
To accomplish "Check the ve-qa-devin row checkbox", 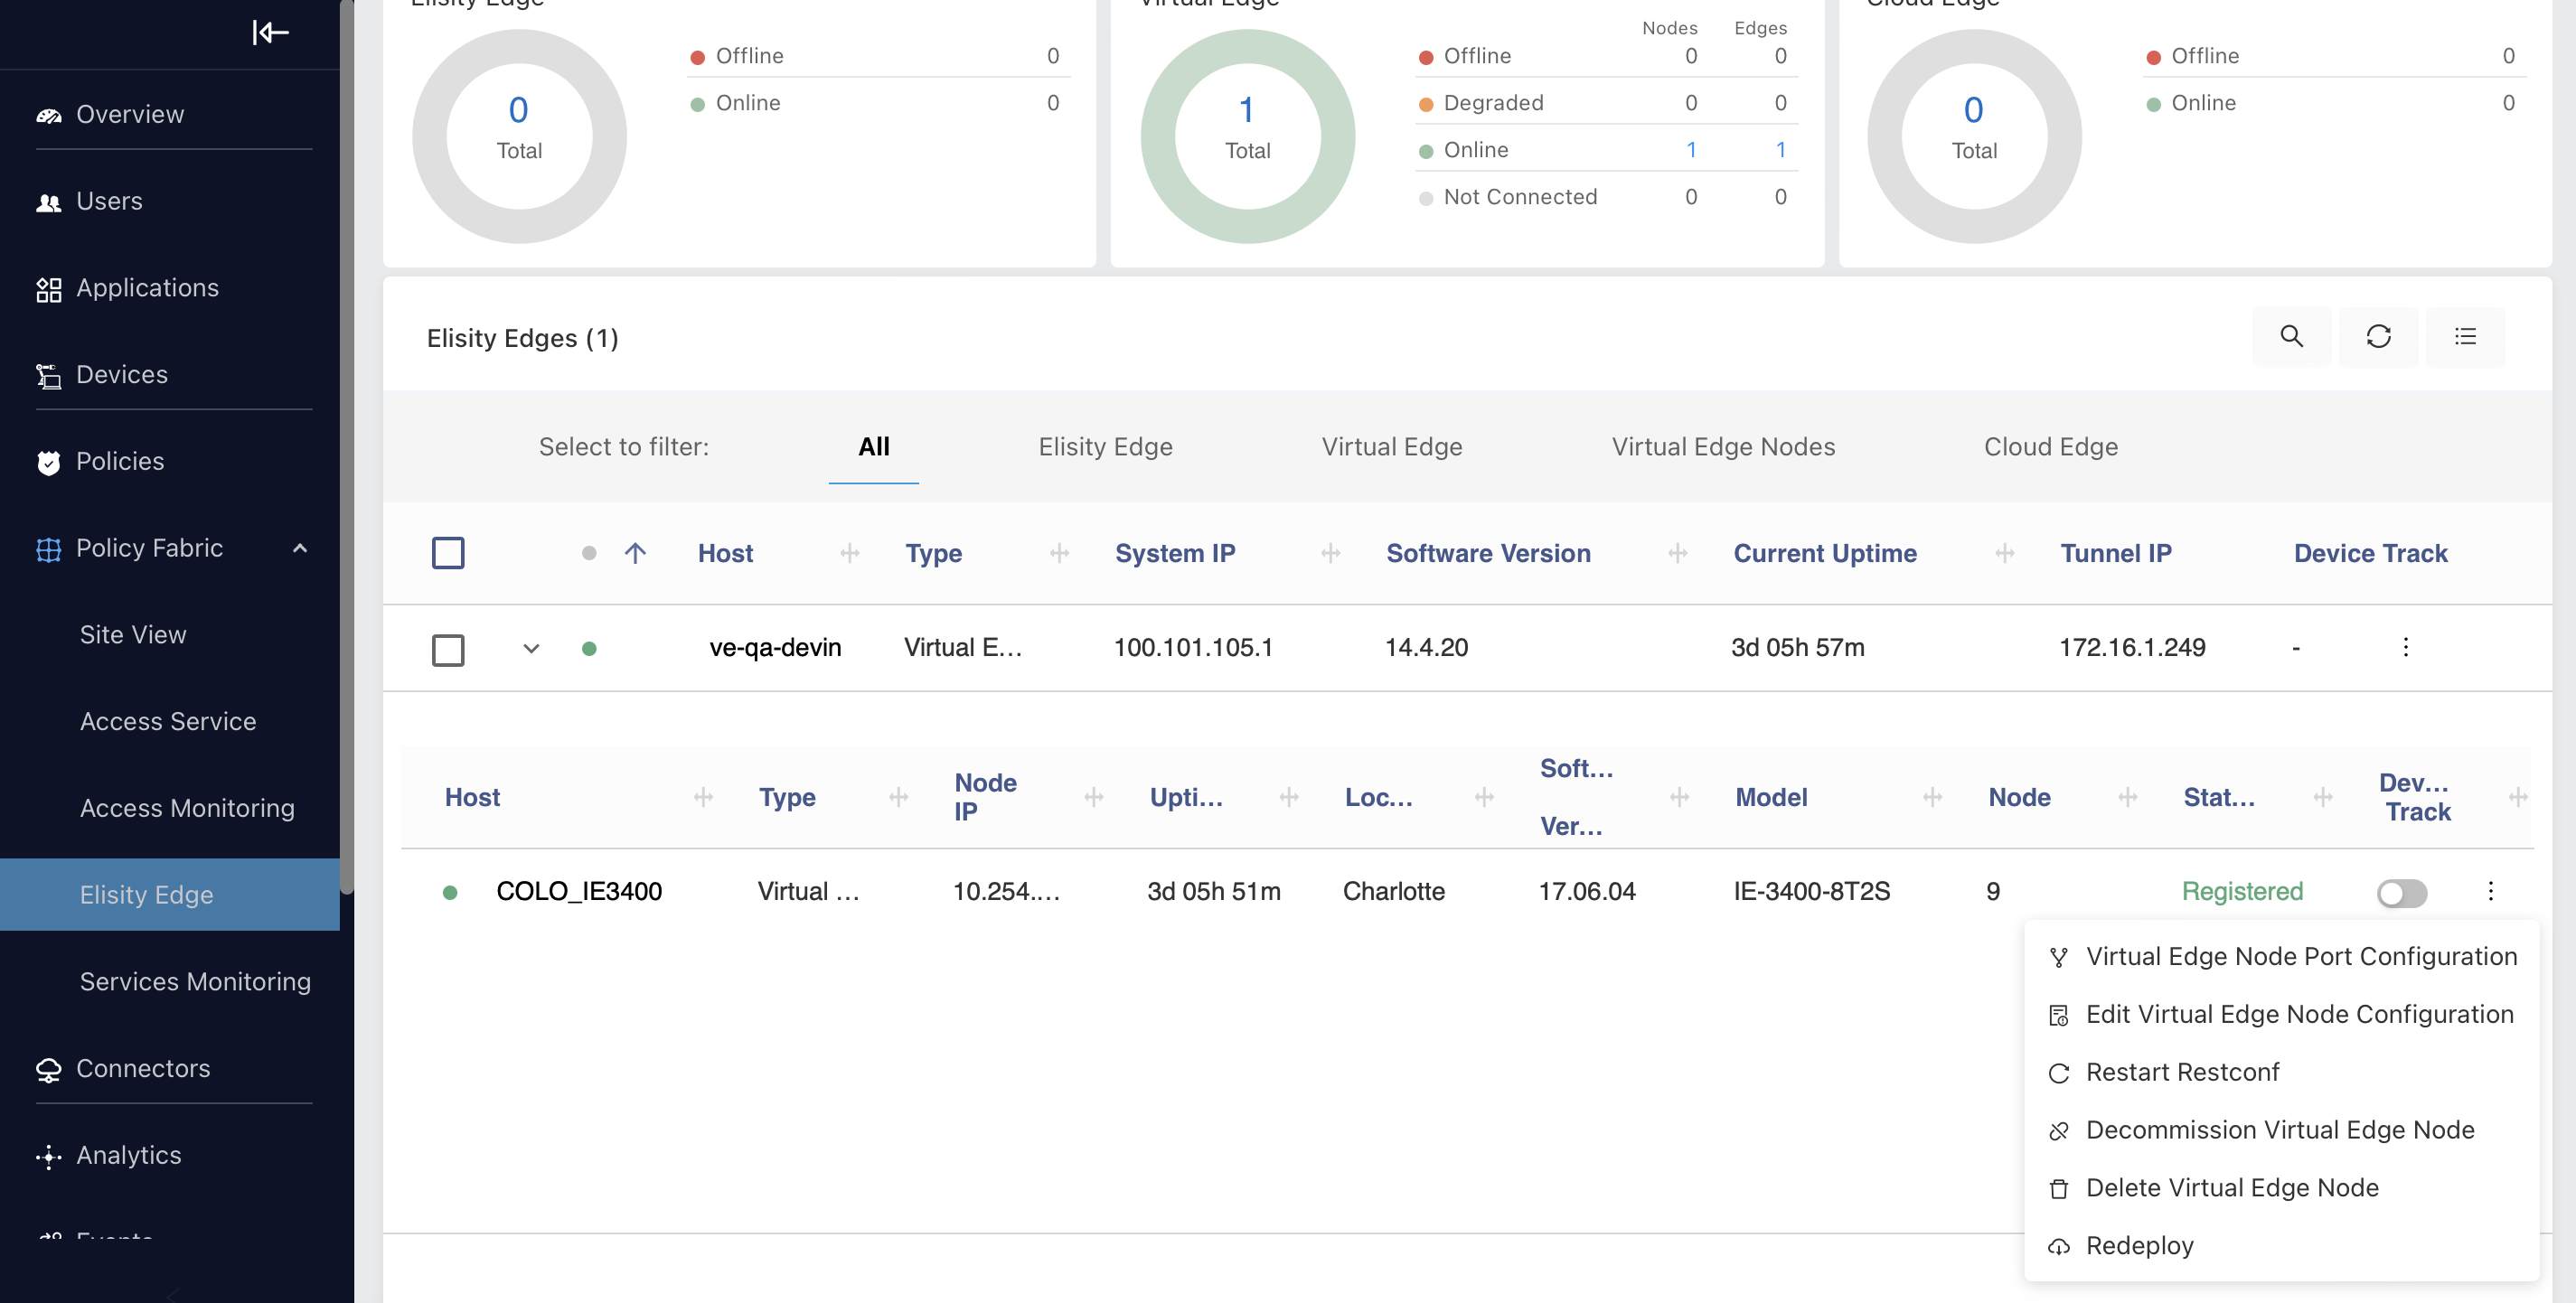I will click(448, 650).
